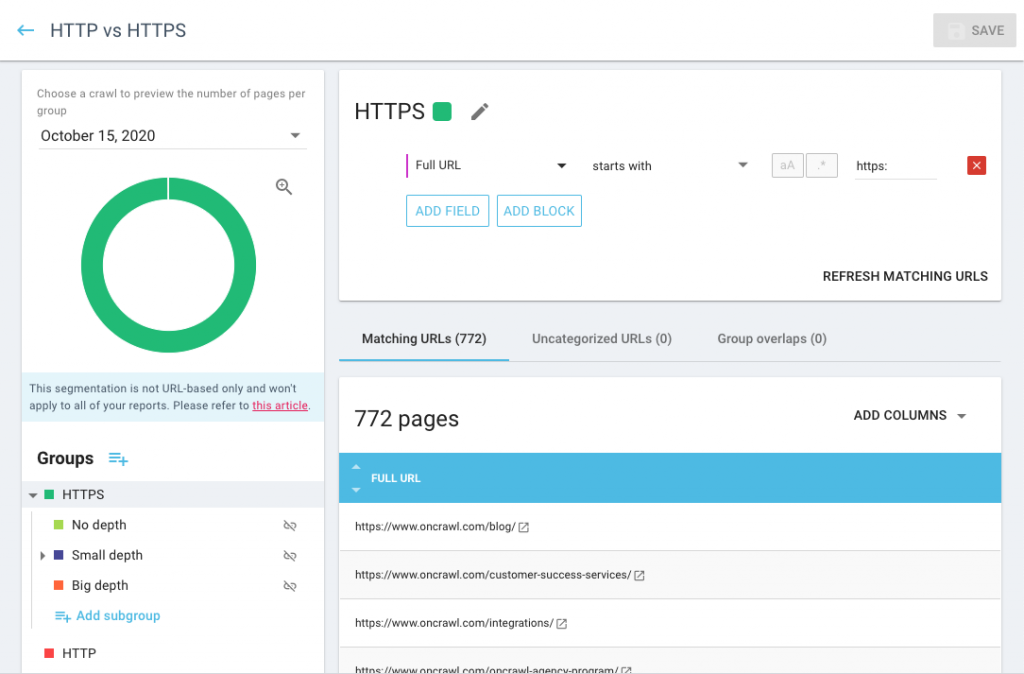Delete the filter rule with red X
The height and width of the screenshot is (674, 1024).
[x=977, y=166]
